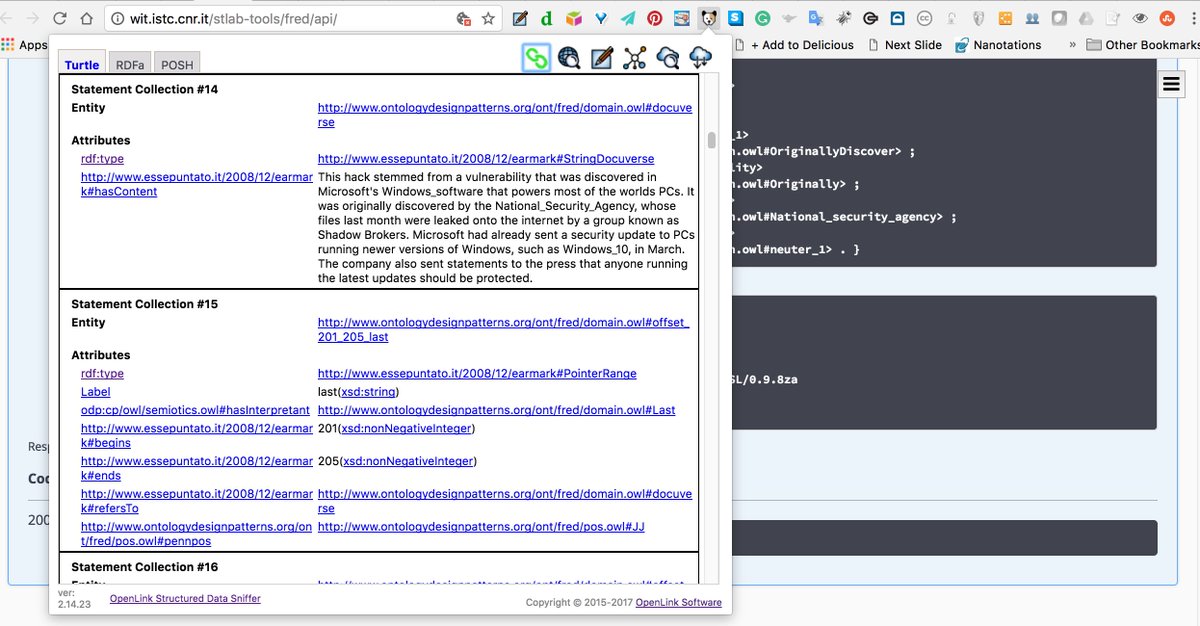Image resolution: width=1200 pixels, height=626 pixels.
Task: Click the Pinterest extension icon
Action: click(654, 18)
